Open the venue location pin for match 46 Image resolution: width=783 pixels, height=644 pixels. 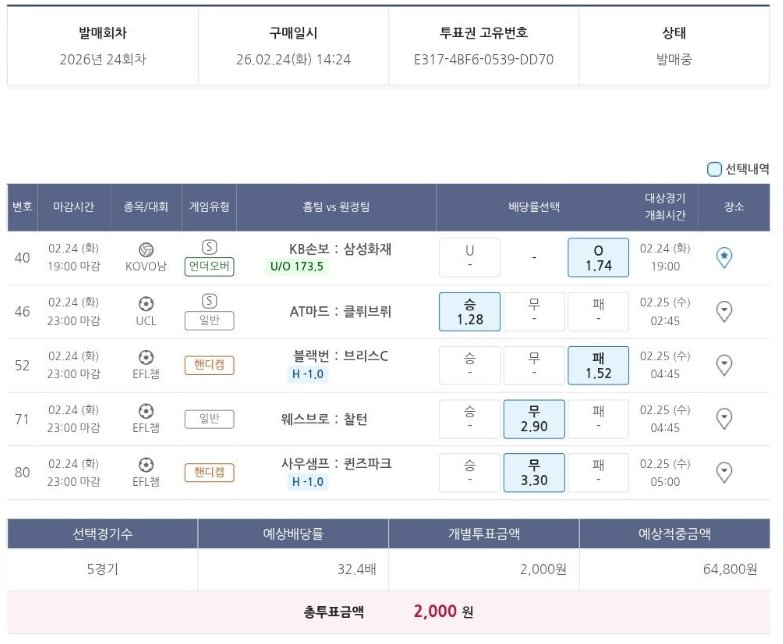pos(725,311)
